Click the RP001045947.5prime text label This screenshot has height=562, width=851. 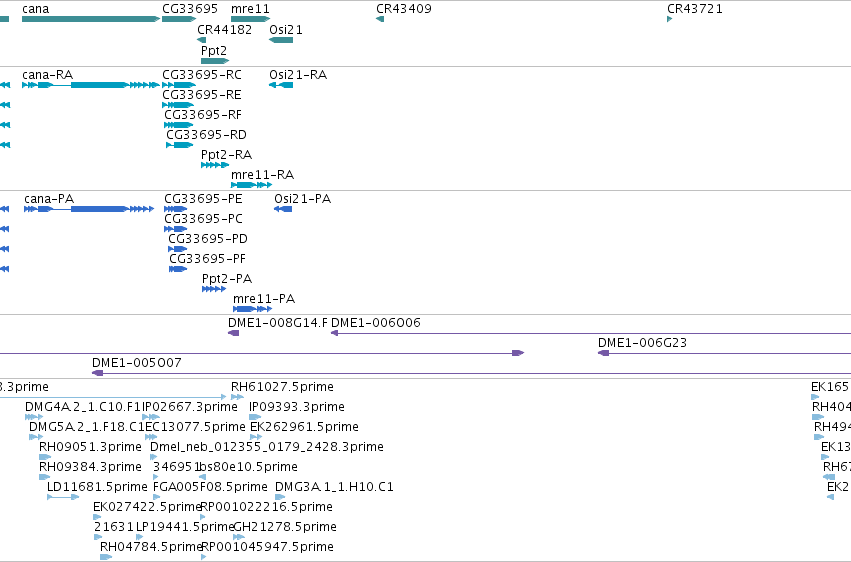(267, 547)
